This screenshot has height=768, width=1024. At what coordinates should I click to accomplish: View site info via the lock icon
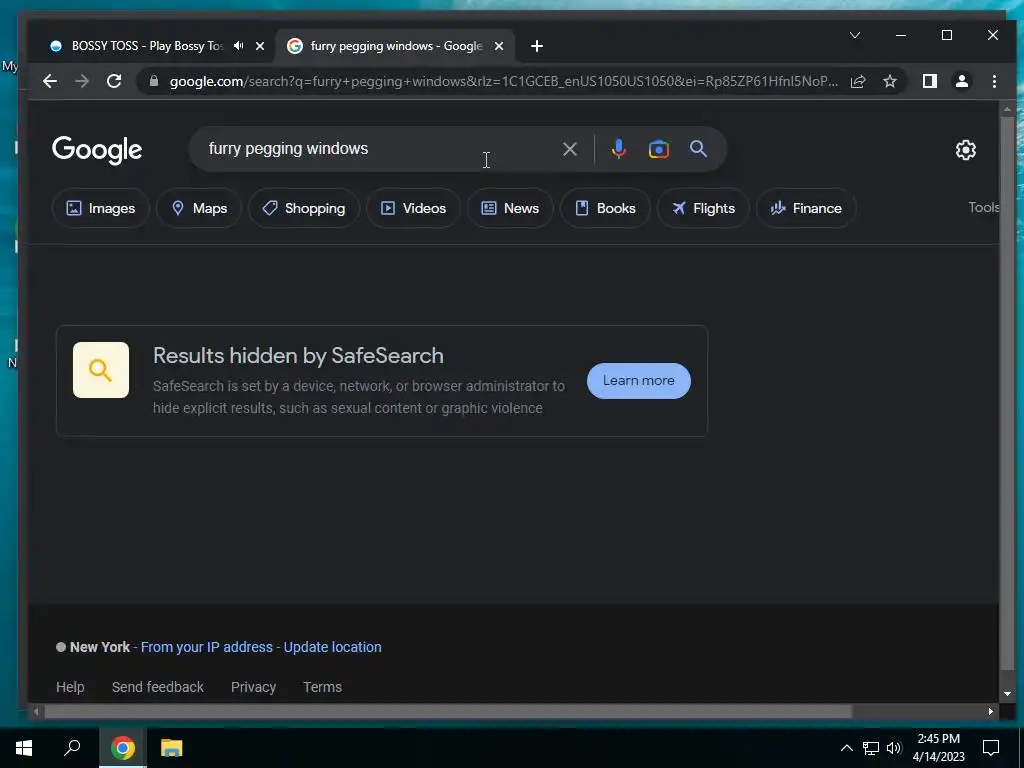click(154, 81)
